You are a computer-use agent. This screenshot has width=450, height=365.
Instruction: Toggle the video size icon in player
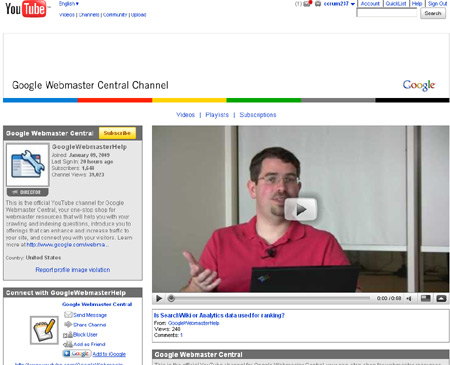click(426, 298)
